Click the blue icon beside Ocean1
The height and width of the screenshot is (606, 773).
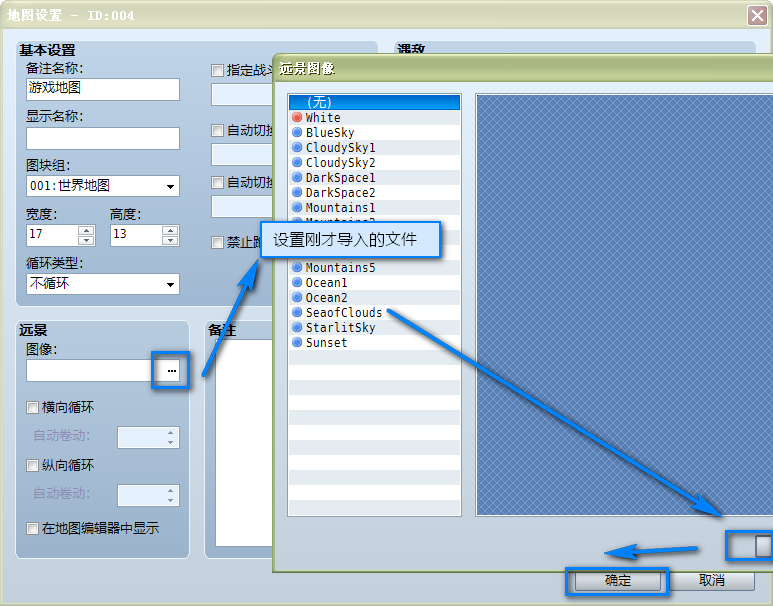pos(297,283)
